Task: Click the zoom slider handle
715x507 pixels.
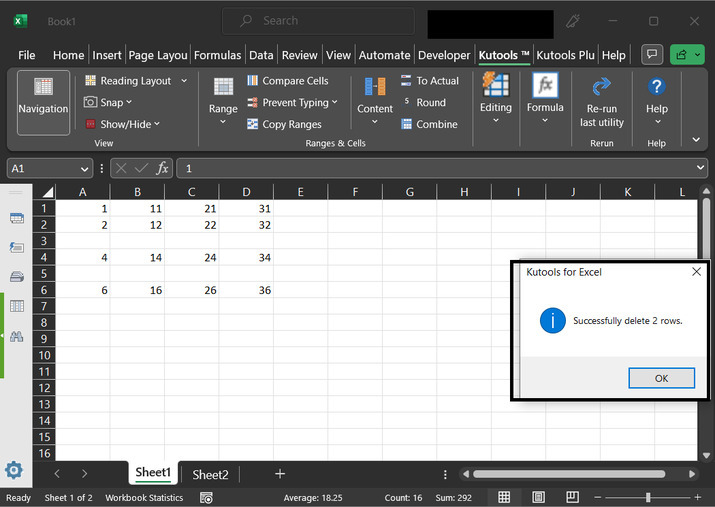Action: [648, 497]
